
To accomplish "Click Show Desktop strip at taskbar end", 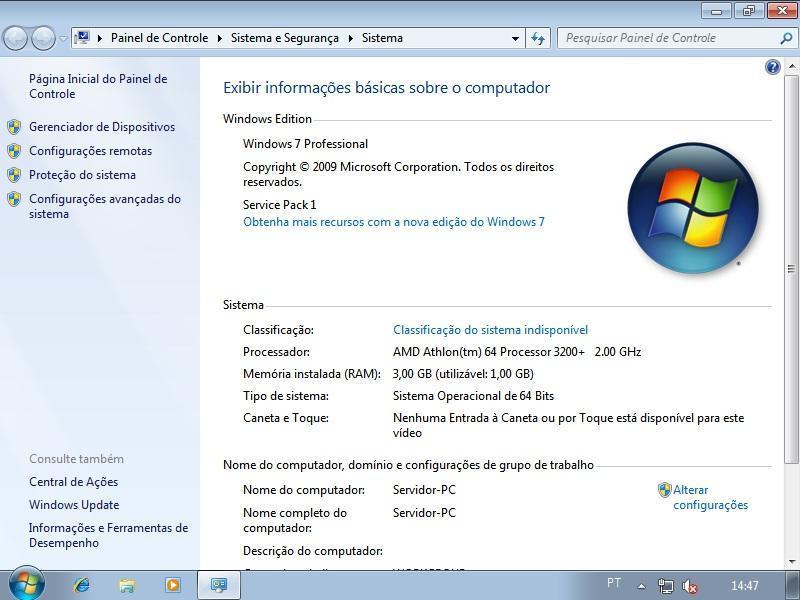I will [x=791, y=586].
